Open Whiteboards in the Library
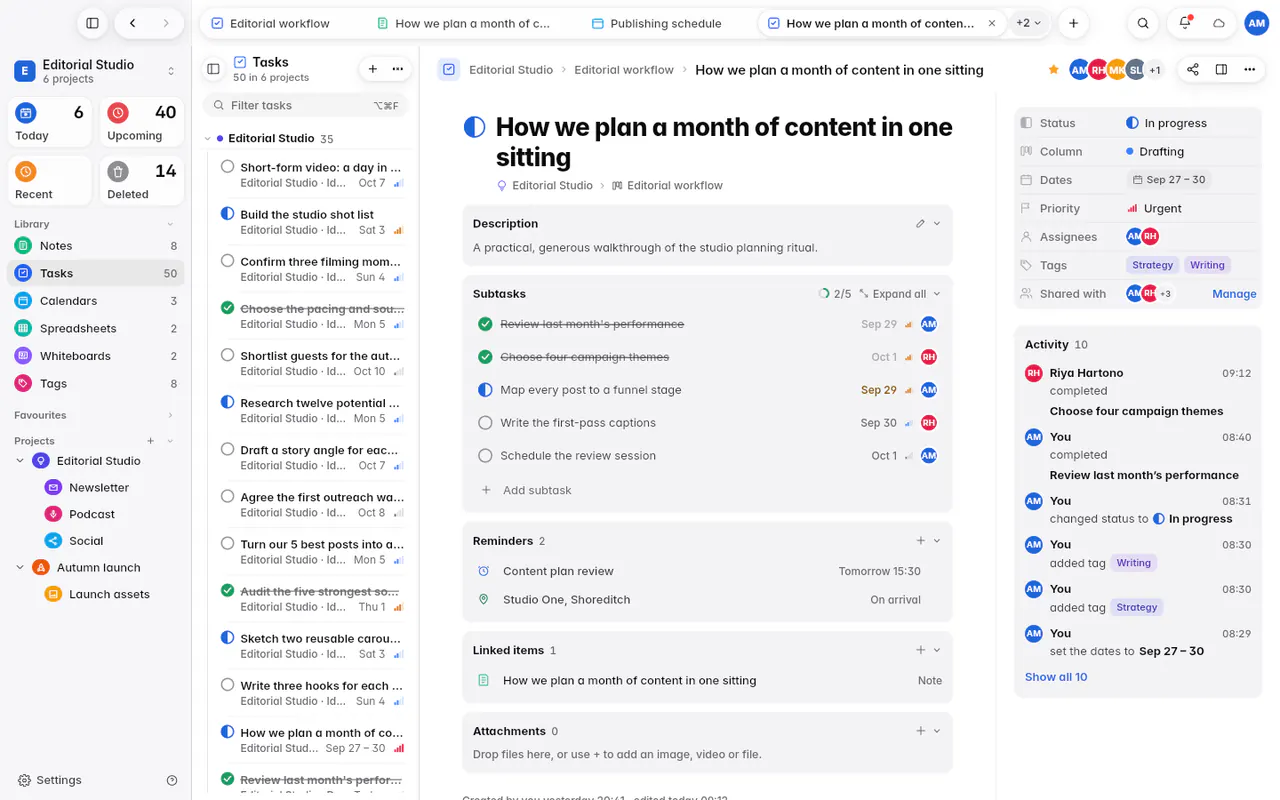Image resolution: width=1280 pixels, height=800 pixels. click(x=96, y=356)
